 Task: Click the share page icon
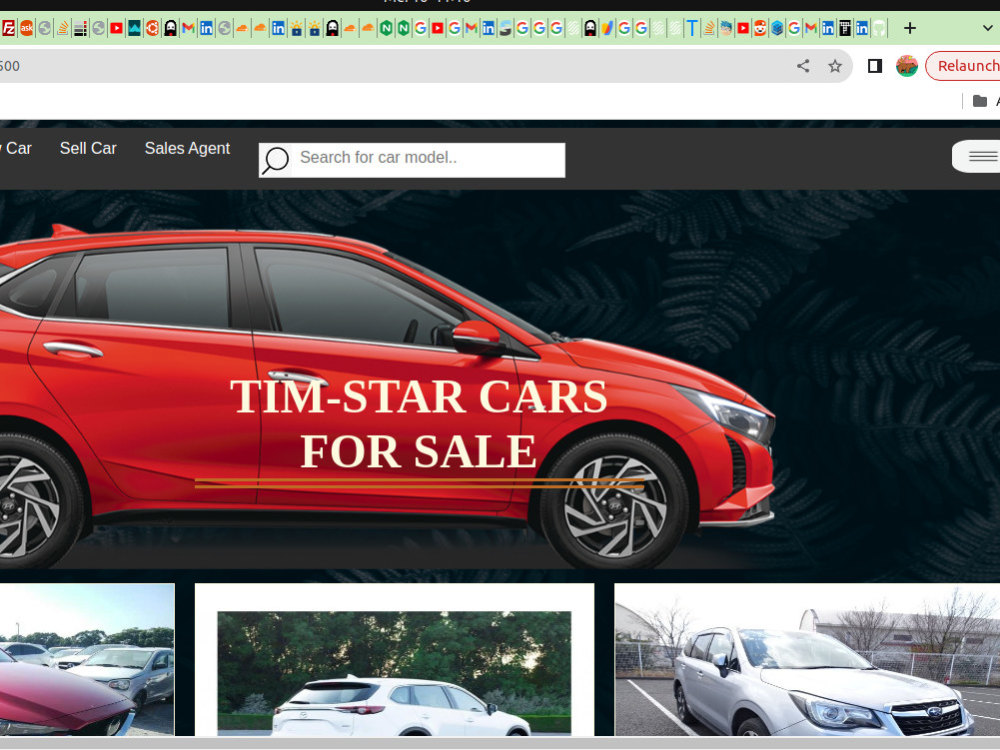(804, 66)
